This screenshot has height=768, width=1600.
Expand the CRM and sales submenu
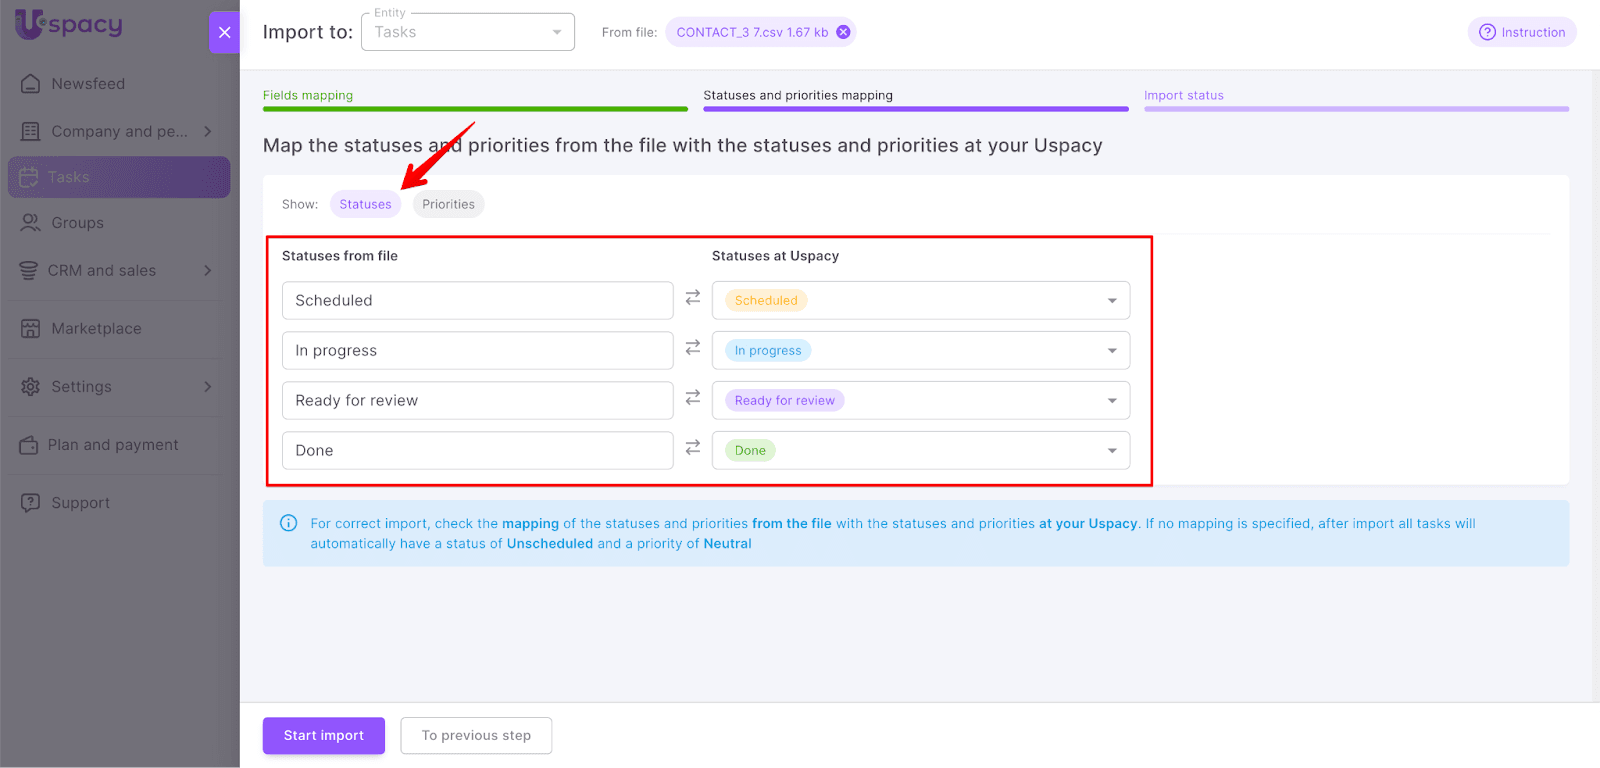[207, 271]
